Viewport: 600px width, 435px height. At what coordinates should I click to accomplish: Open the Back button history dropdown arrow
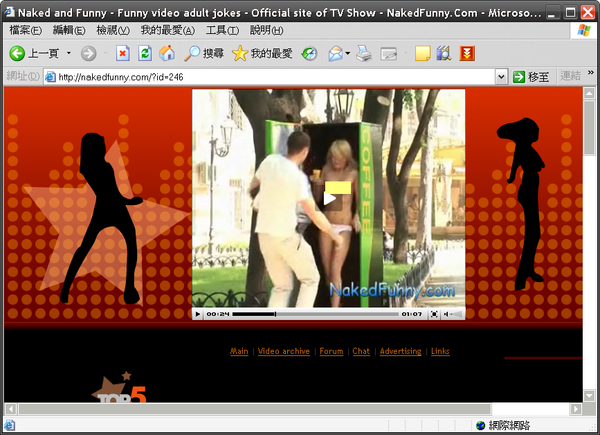(x=69, y=53)
